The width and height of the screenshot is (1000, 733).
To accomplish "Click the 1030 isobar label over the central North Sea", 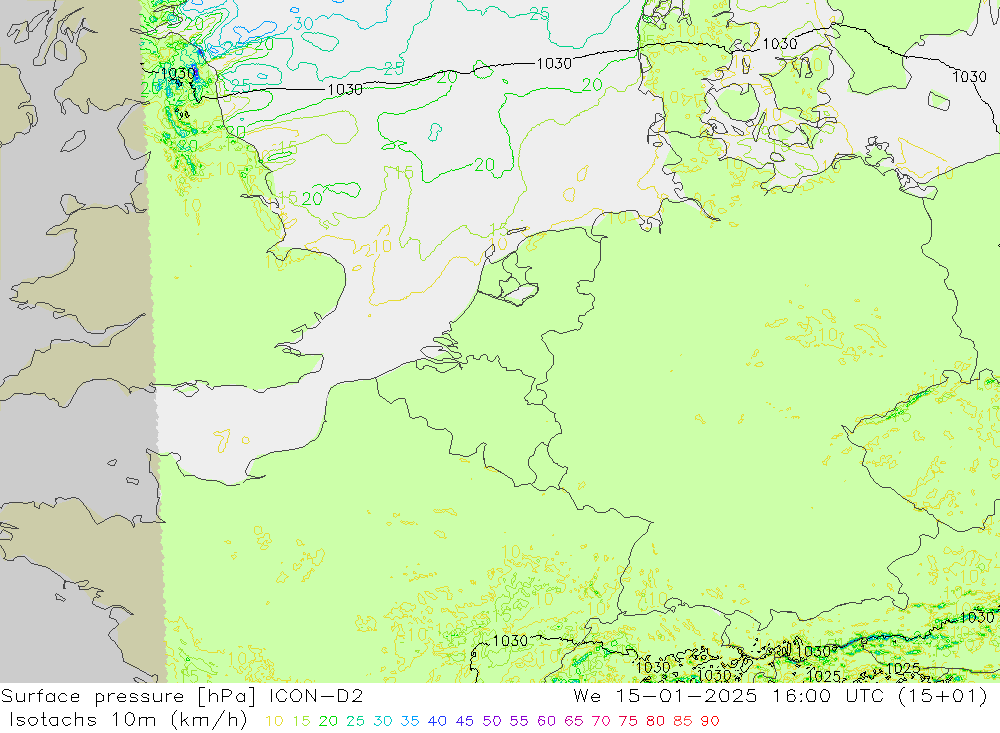I will [554, 63].
